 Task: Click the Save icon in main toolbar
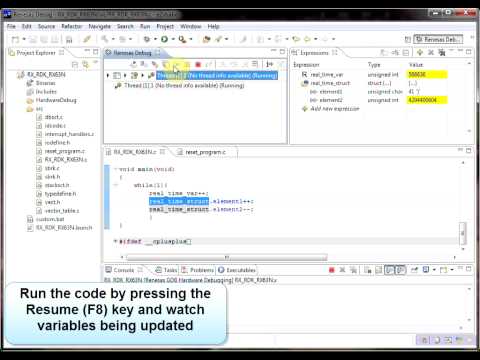33,40
